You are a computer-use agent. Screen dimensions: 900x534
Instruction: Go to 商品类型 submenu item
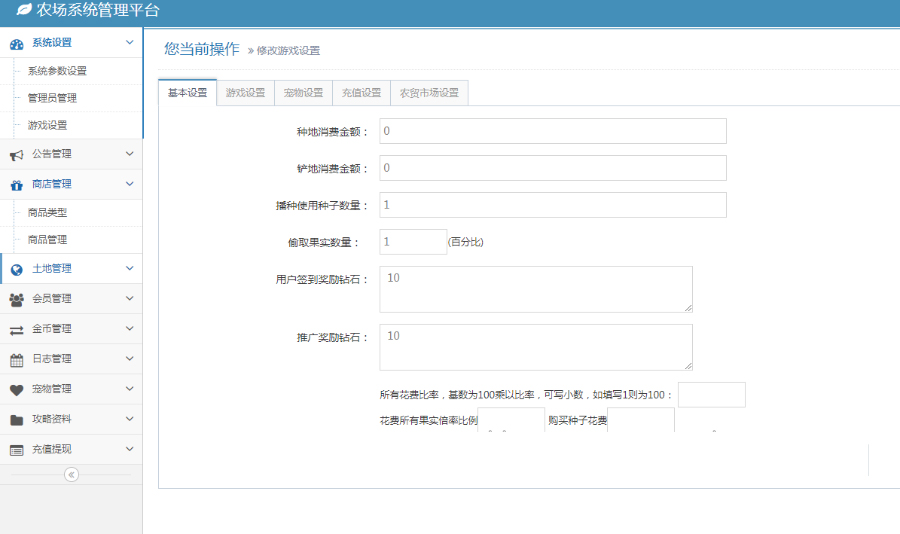tap(47, 213)
